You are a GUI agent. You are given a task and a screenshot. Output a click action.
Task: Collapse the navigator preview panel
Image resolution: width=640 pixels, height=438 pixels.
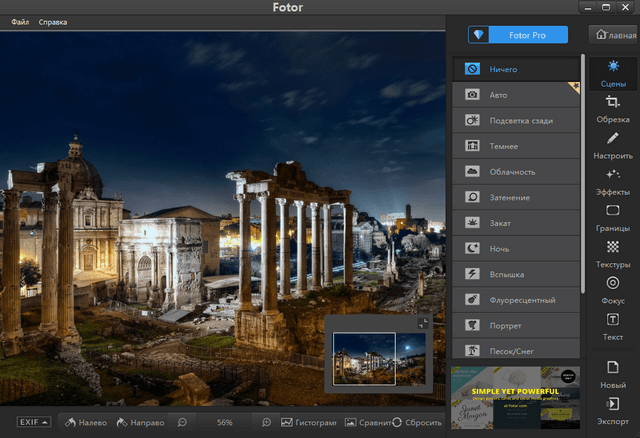tap(423, 324)
